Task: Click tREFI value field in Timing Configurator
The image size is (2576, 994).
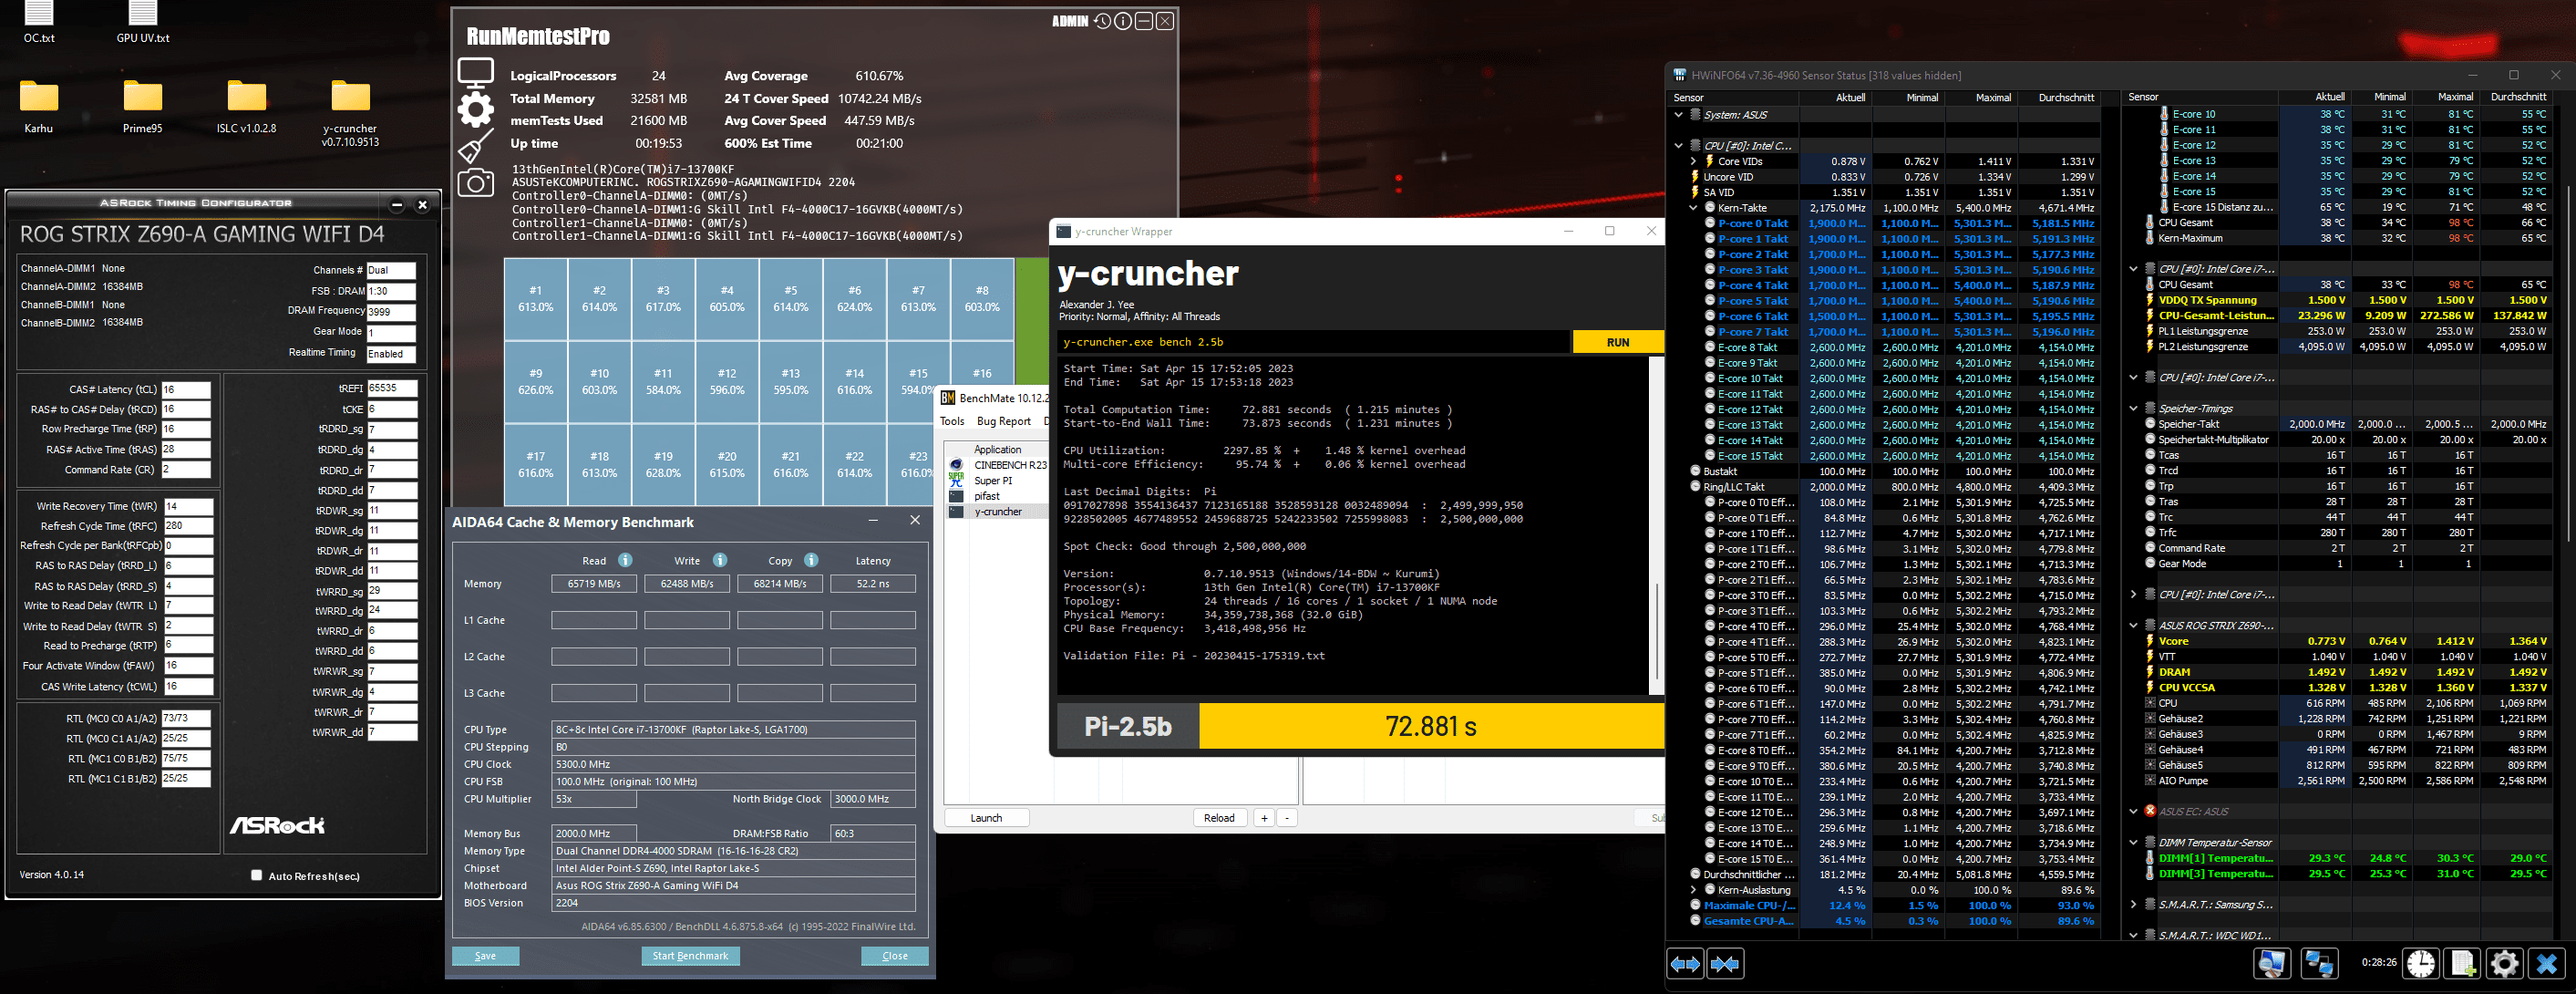Action: (392, 388)
